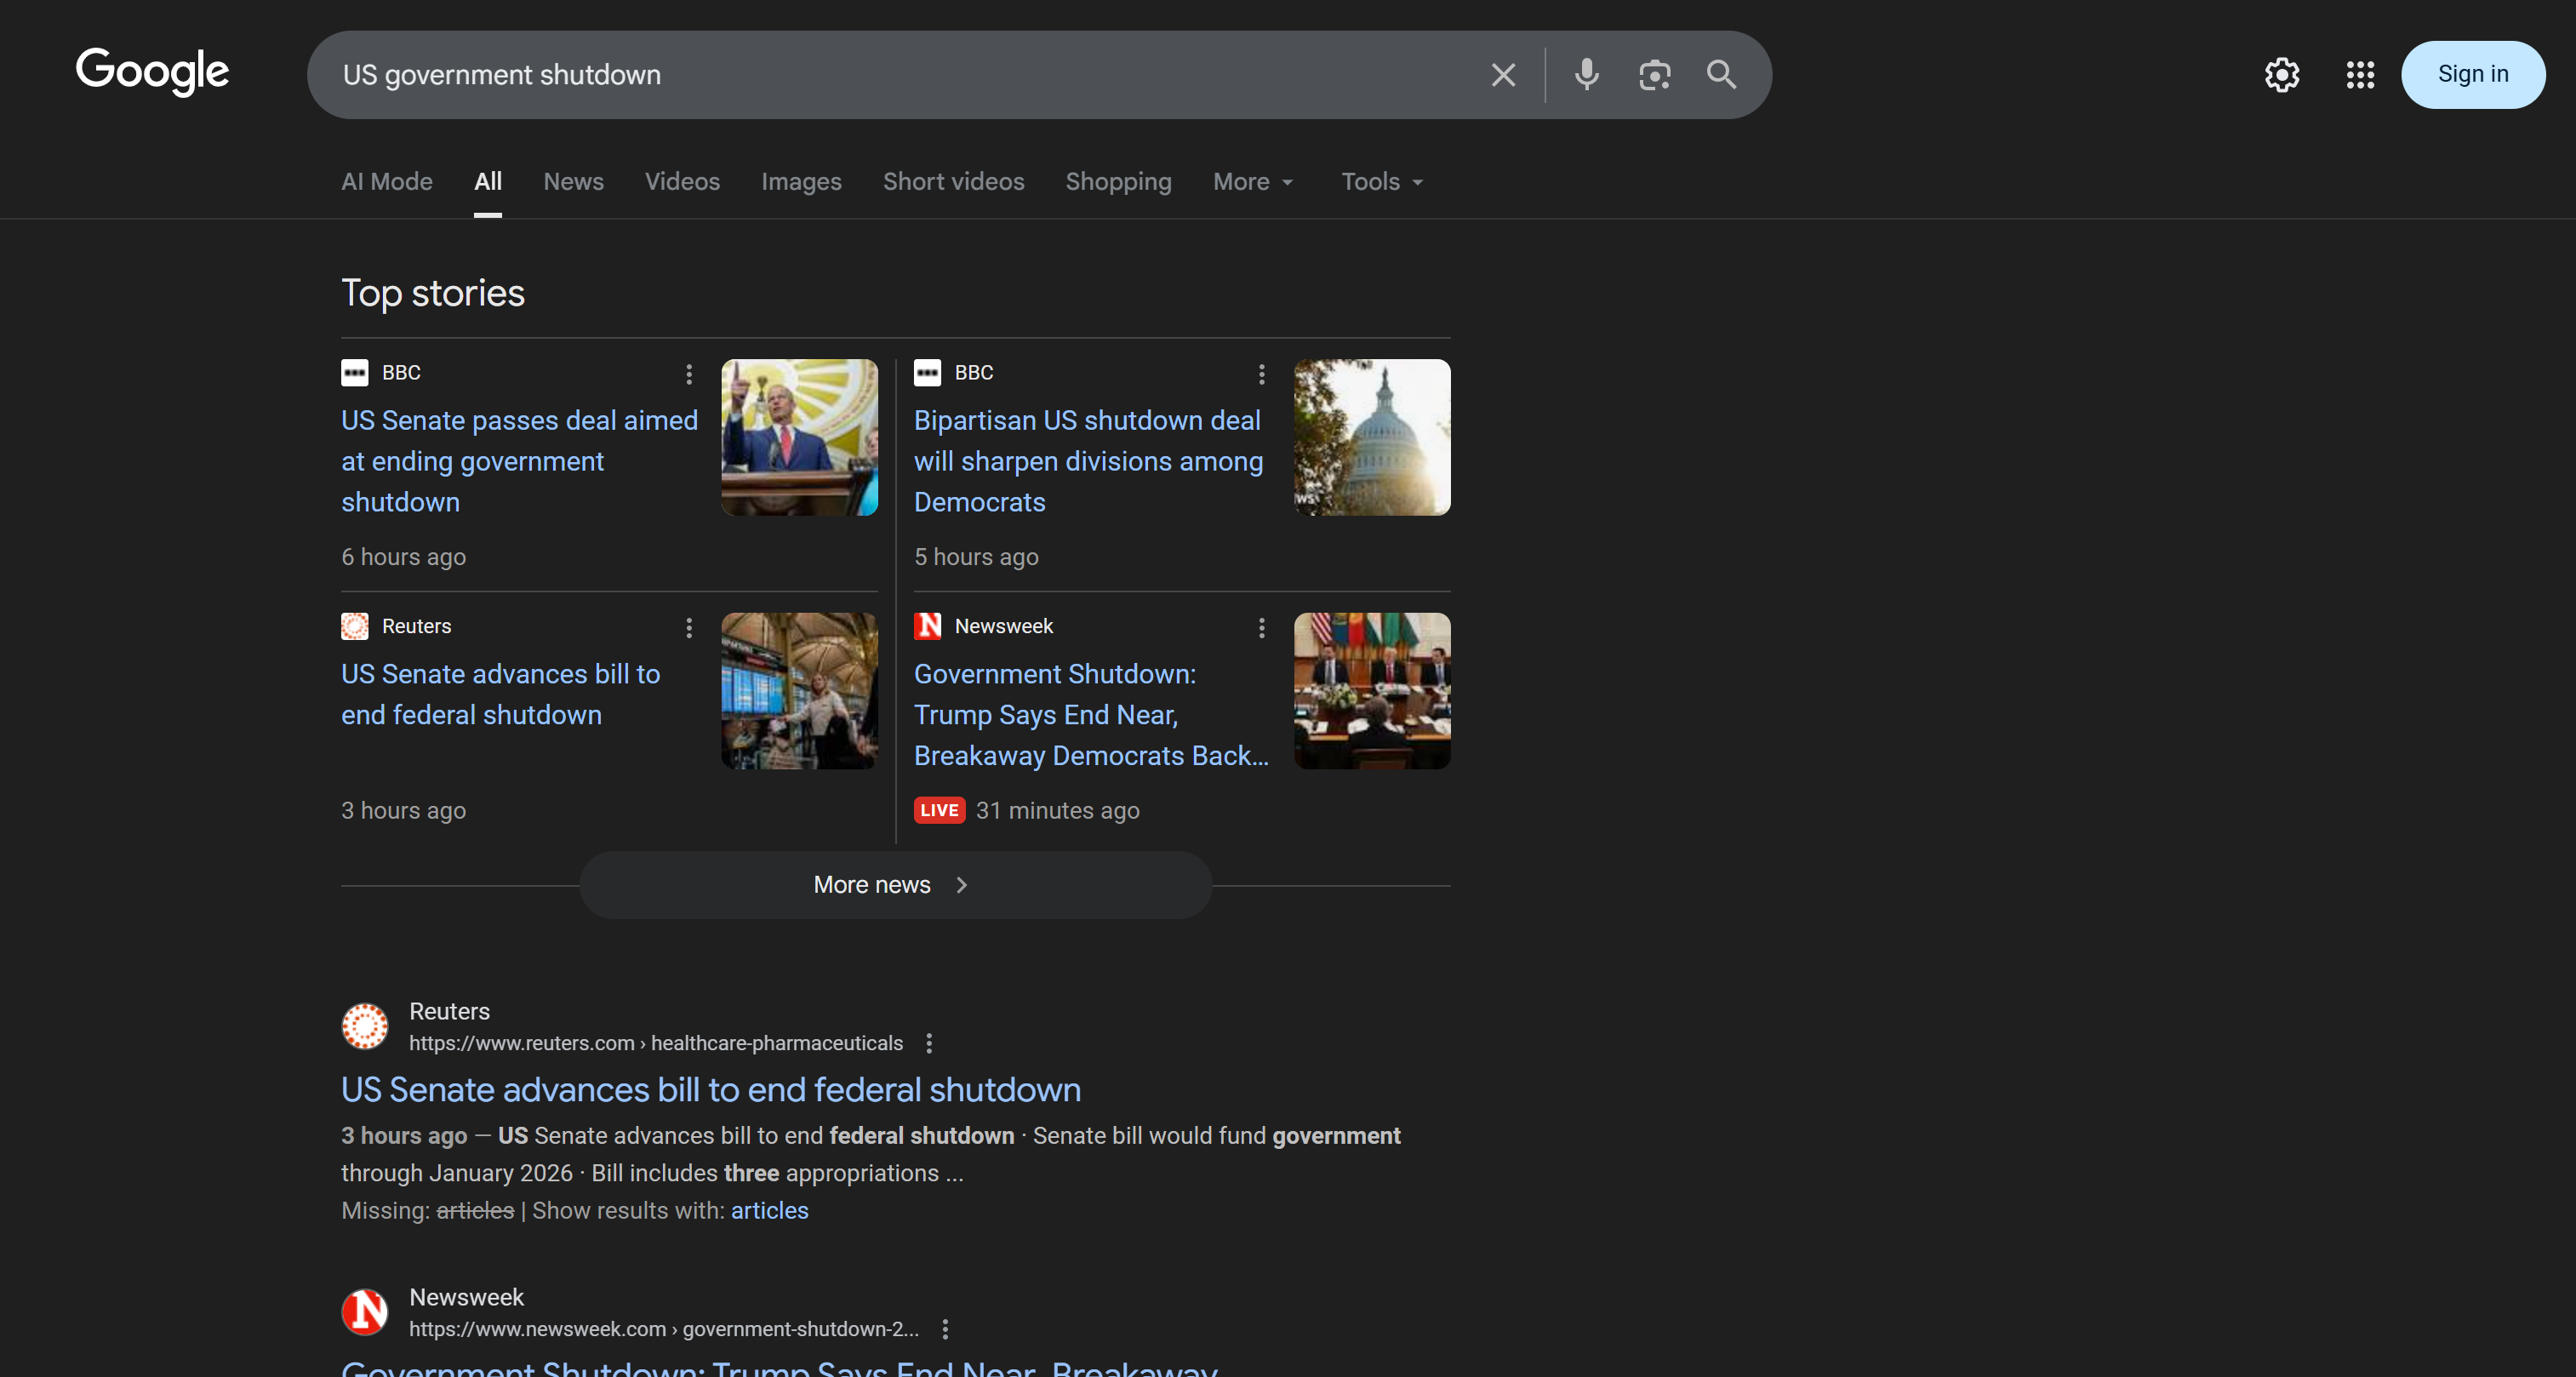Viewport: 2576px width, 1377px height.
Task: Switch to the News tab
Action: pos(573,181)
